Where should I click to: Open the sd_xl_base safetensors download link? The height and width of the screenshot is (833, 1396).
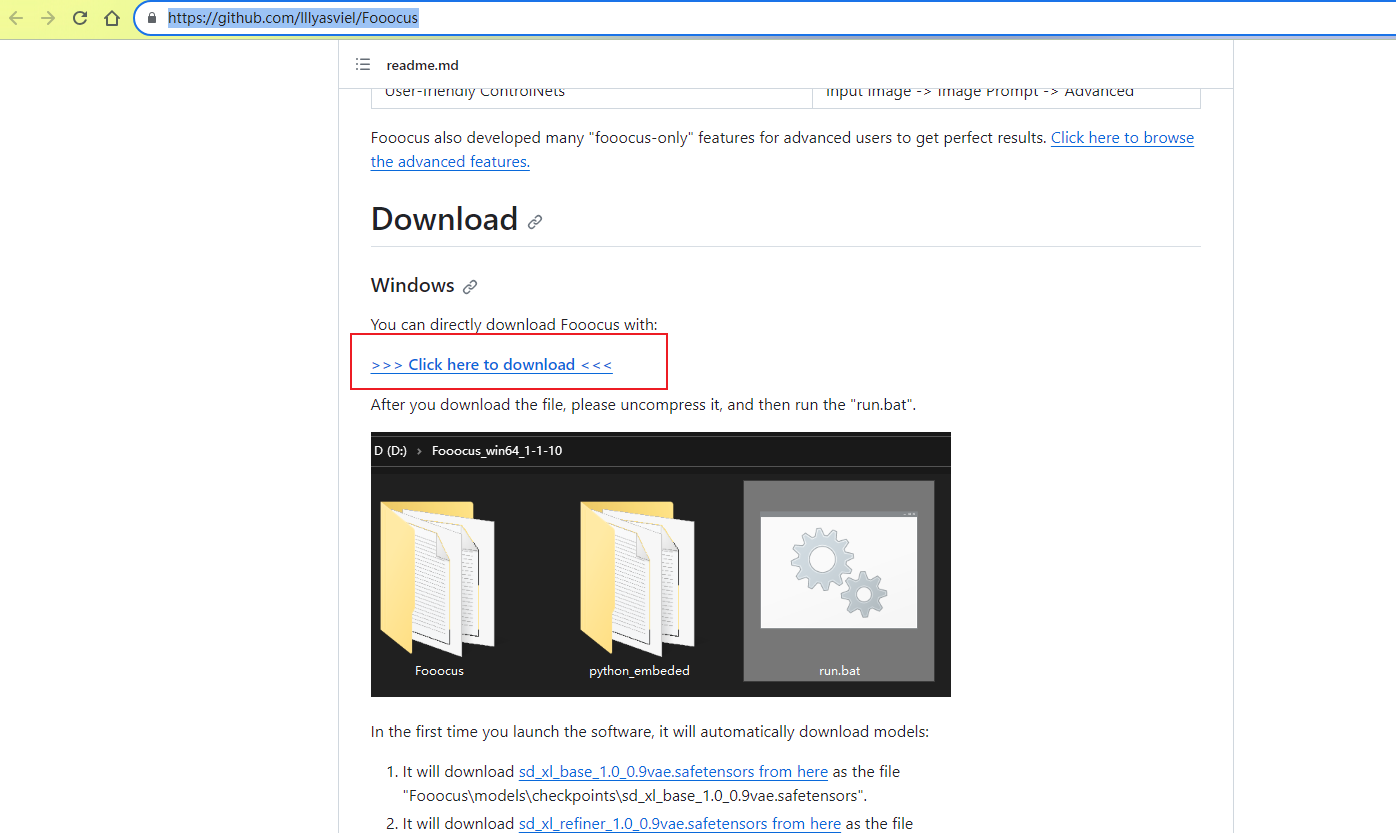672,771
